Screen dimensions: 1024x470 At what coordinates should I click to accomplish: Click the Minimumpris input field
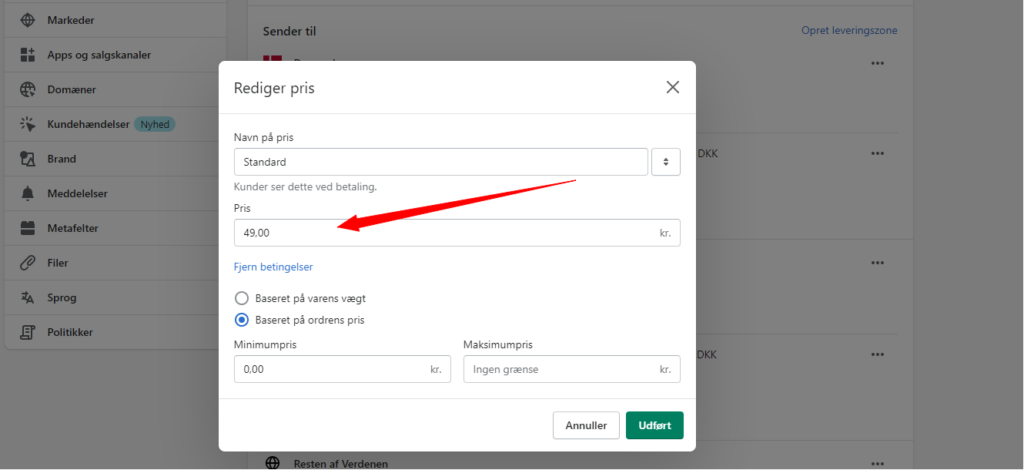click(x=342, y=369)
